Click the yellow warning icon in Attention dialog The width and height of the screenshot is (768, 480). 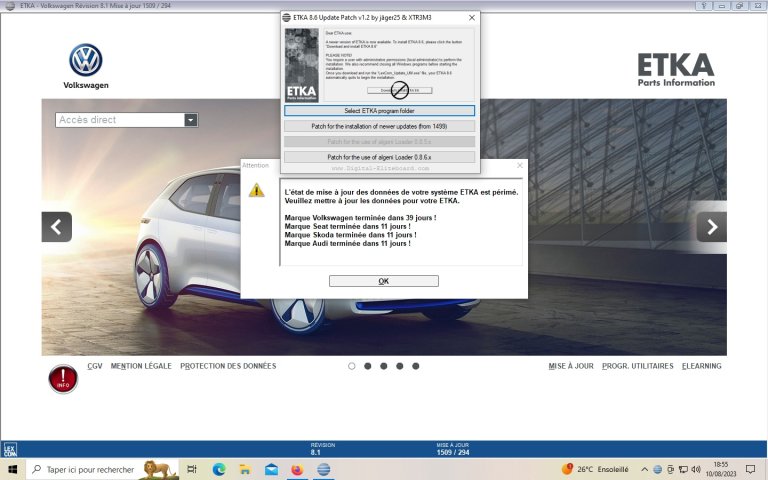coord(256,190)
